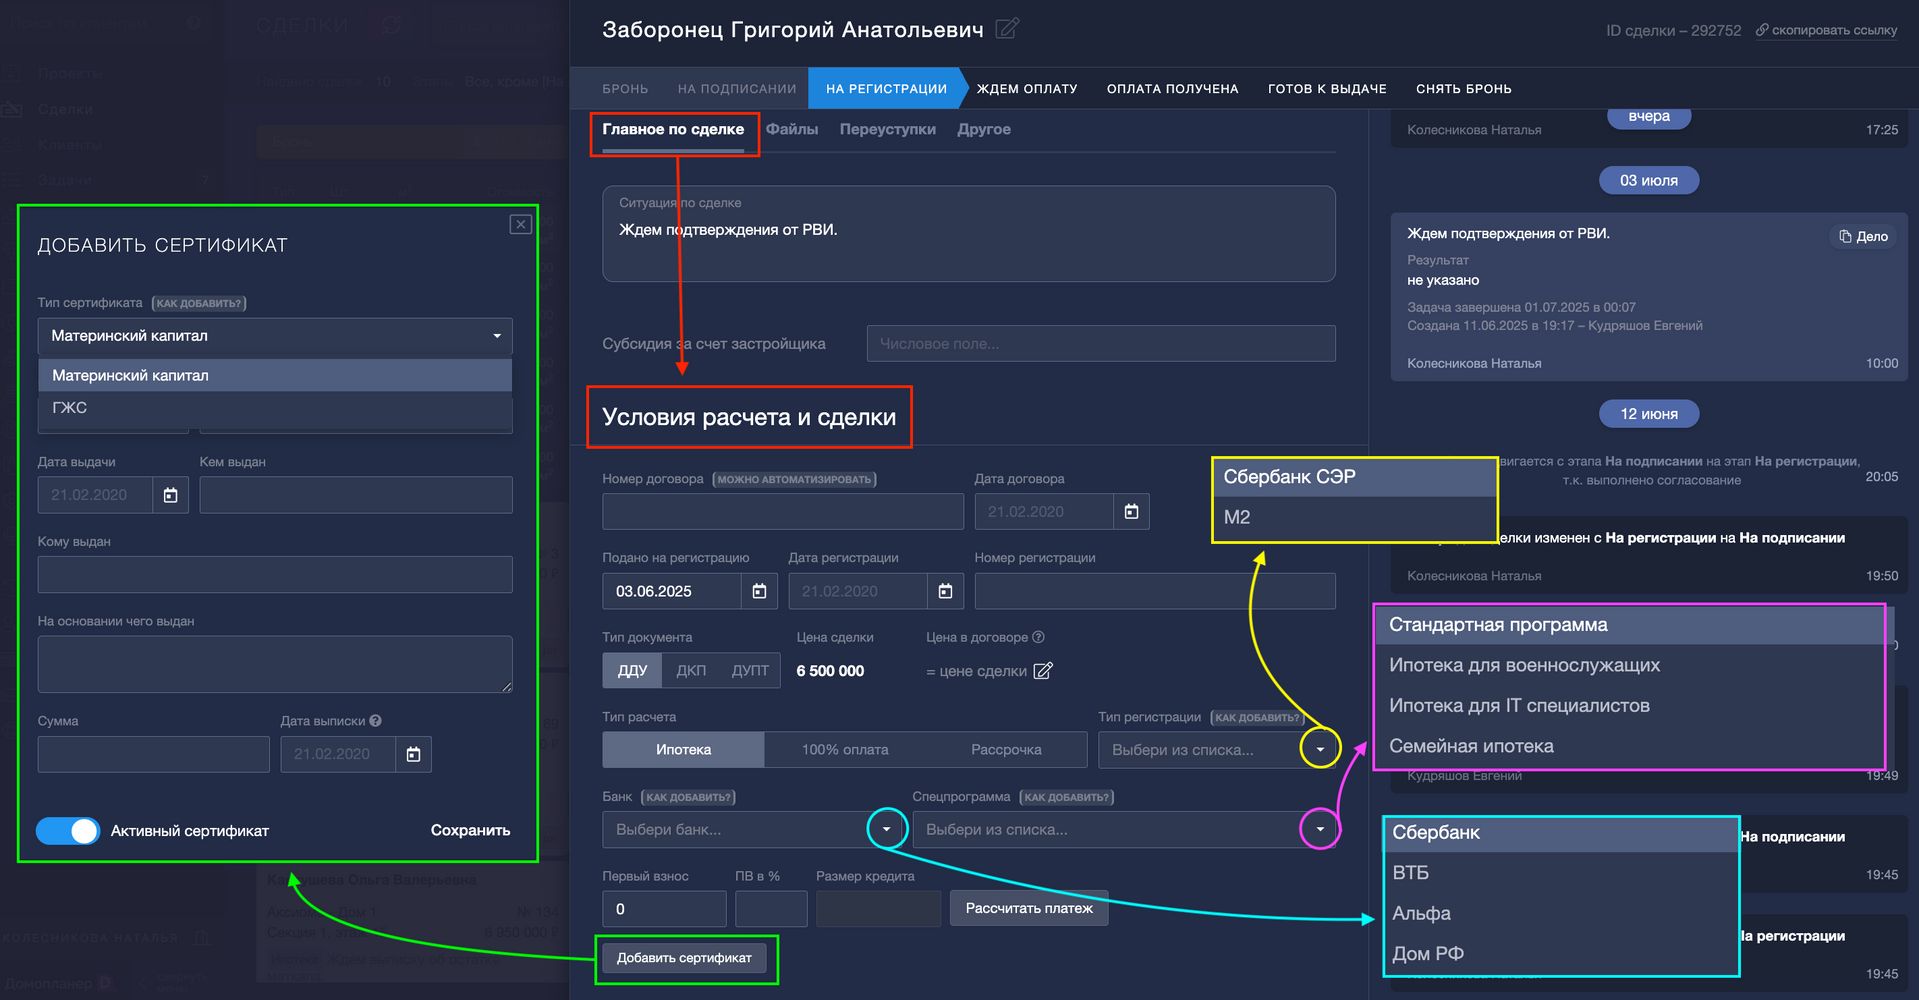Choose Сбербанк from bank list
The image size is (1919, 1000).
click(1561, 833)
